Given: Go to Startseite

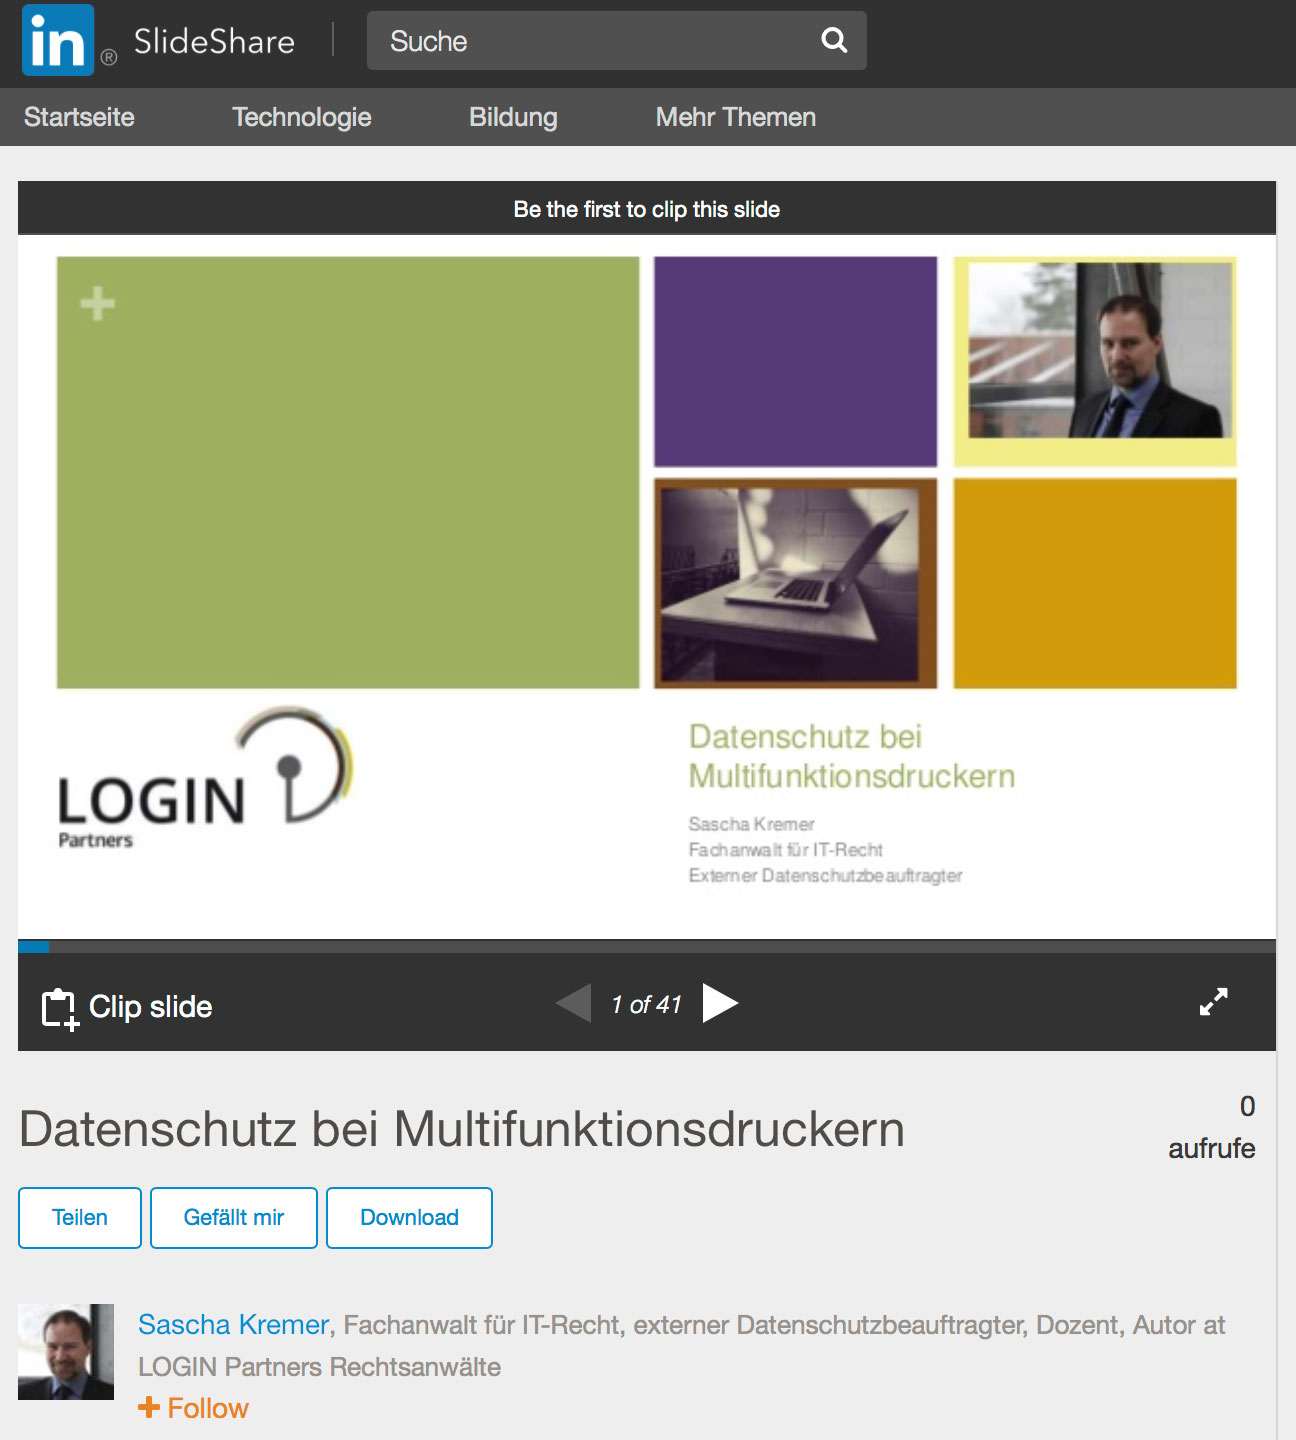Looking at the screenshot, I should (x=80, y=117).
